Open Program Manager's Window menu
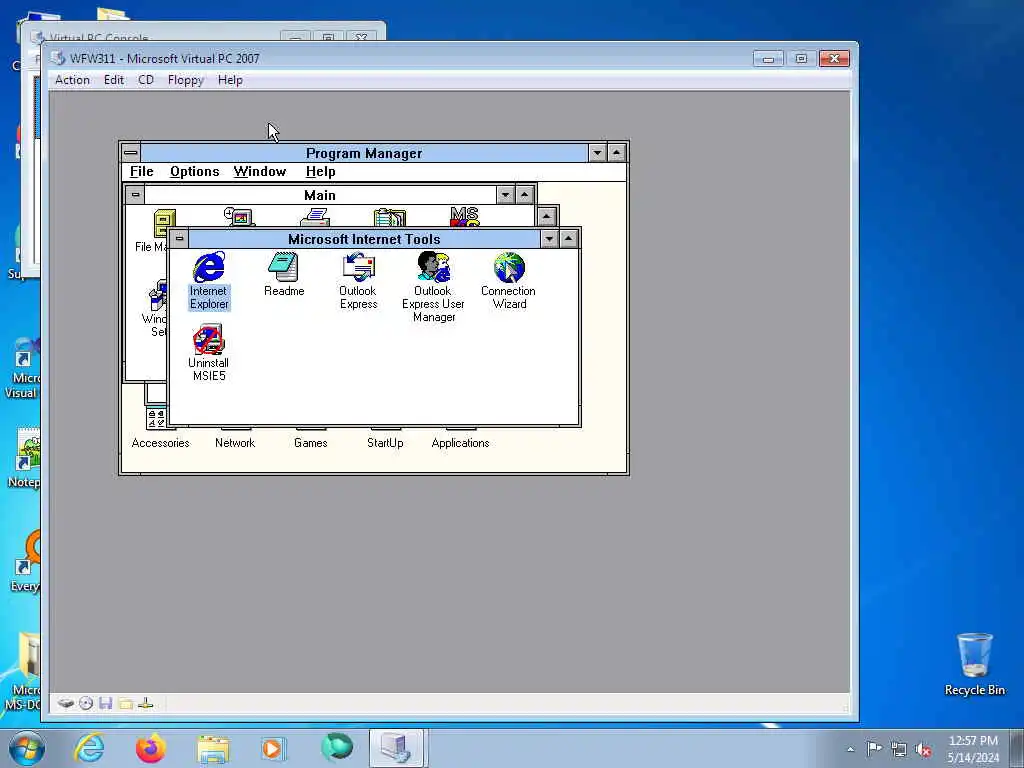 pos(260,171)
